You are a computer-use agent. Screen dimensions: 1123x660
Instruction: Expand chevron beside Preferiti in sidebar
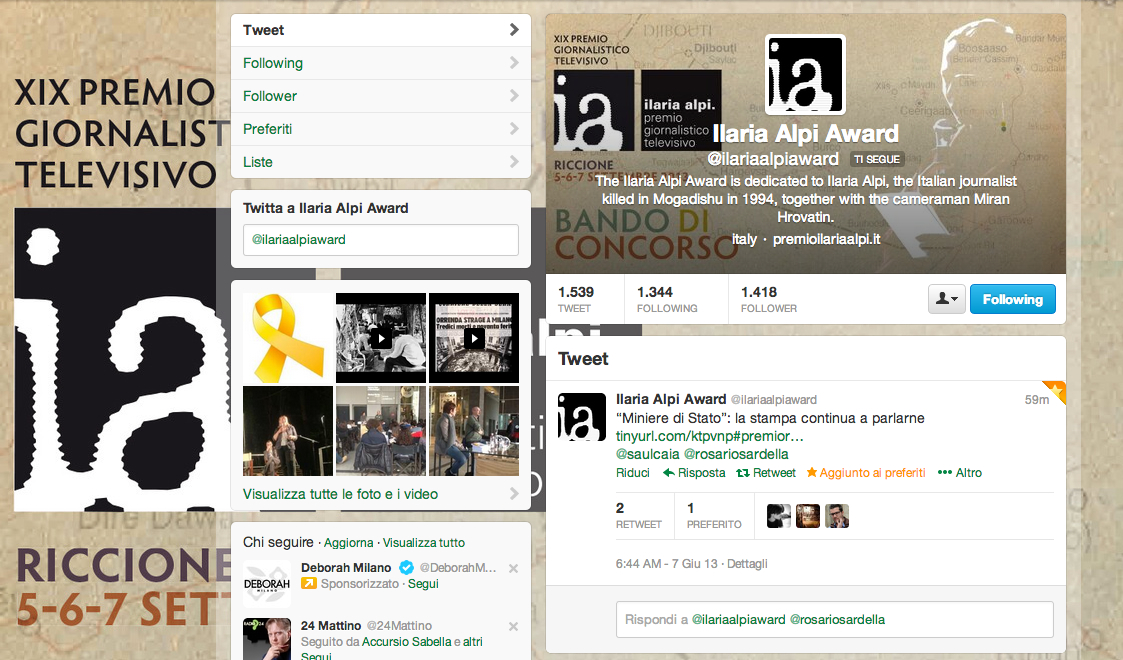click(x=514, y=128)
